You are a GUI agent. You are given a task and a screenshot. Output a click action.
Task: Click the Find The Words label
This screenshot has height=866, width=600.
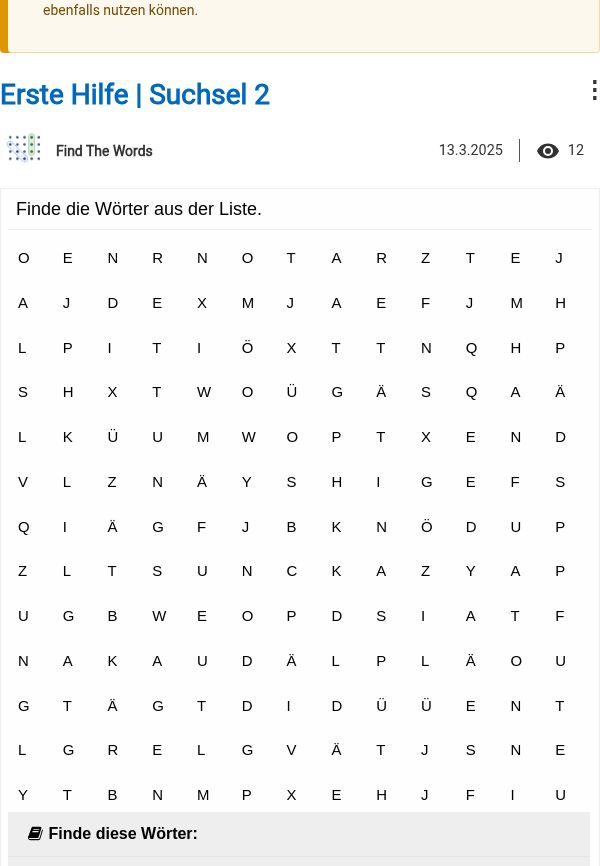click(x=104, y=151)
